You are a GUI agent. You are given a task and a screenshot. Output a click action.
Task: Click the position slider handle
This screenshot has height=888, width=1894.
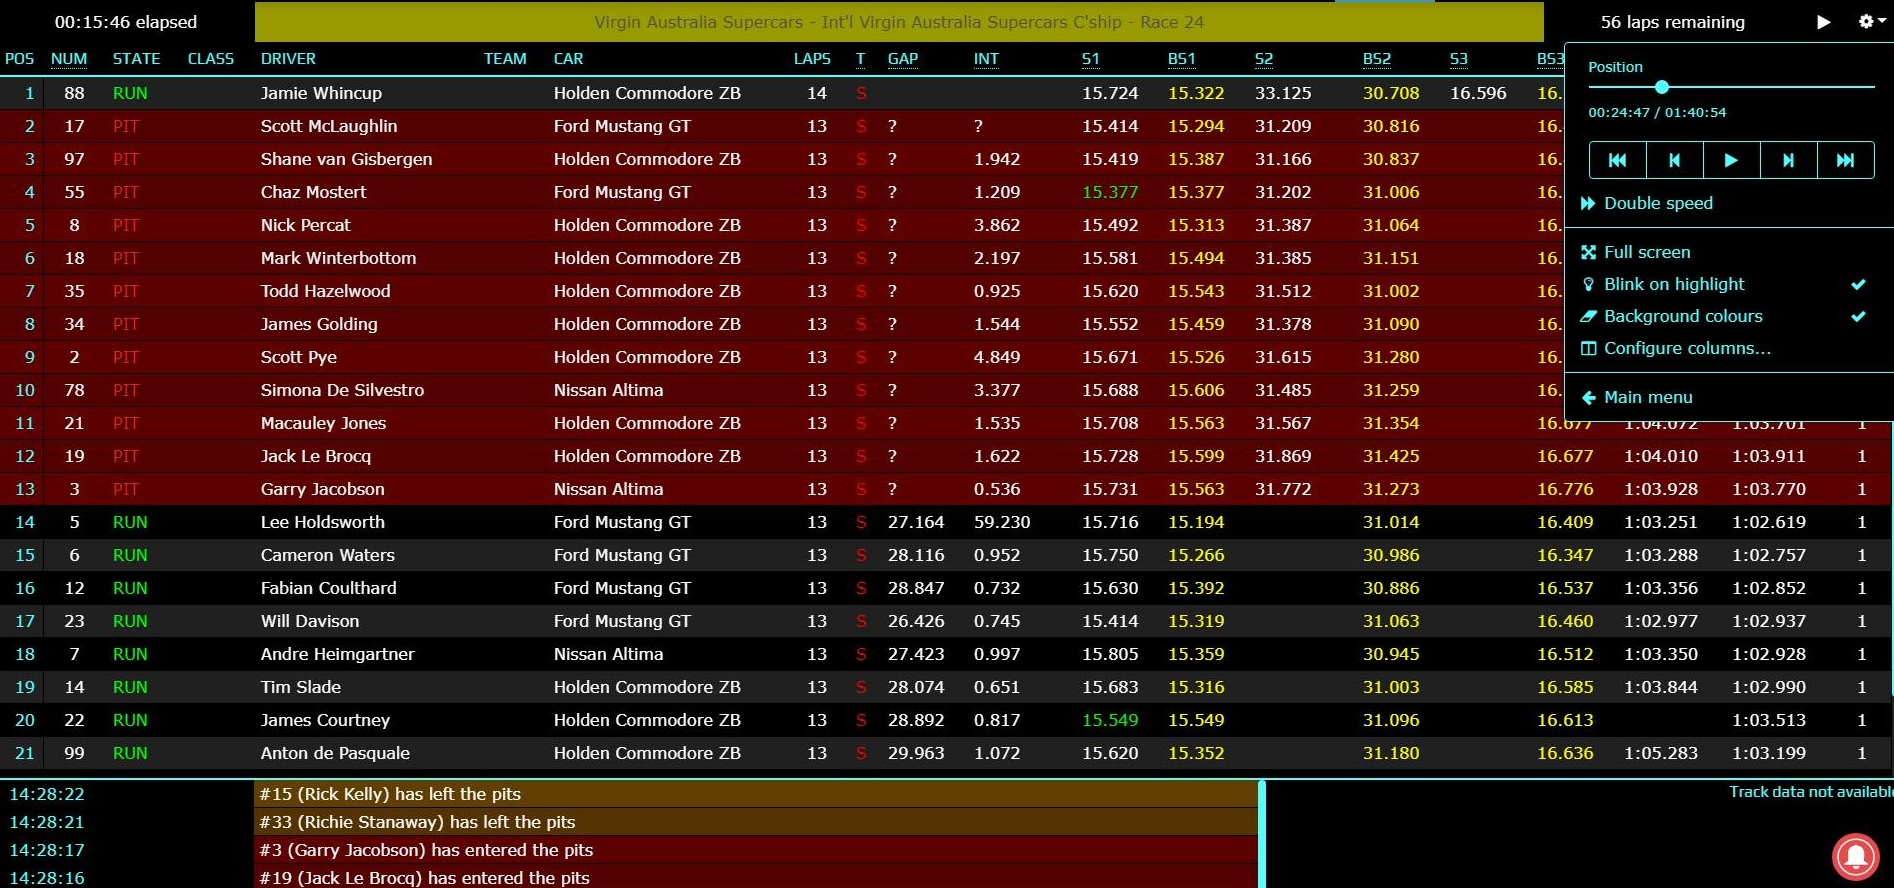(1662, 87)
